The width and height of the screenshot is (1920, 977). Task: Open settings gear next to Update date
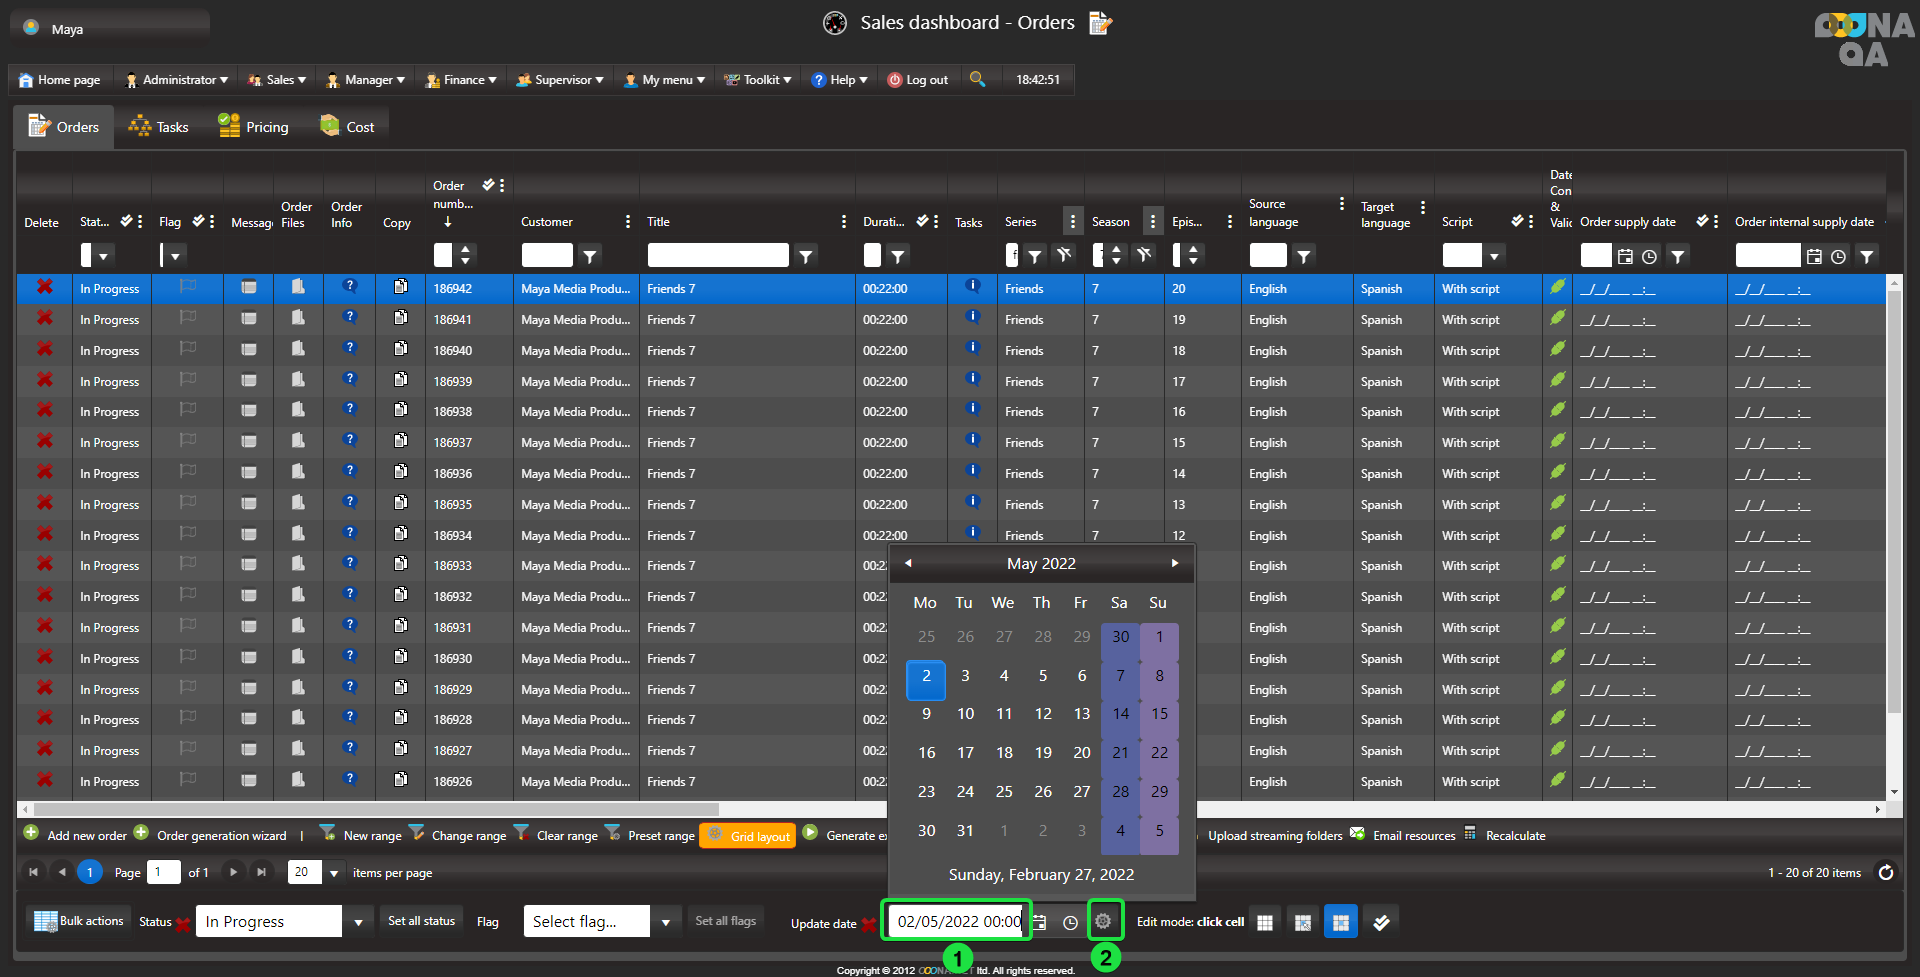[x=1103, y=921]
